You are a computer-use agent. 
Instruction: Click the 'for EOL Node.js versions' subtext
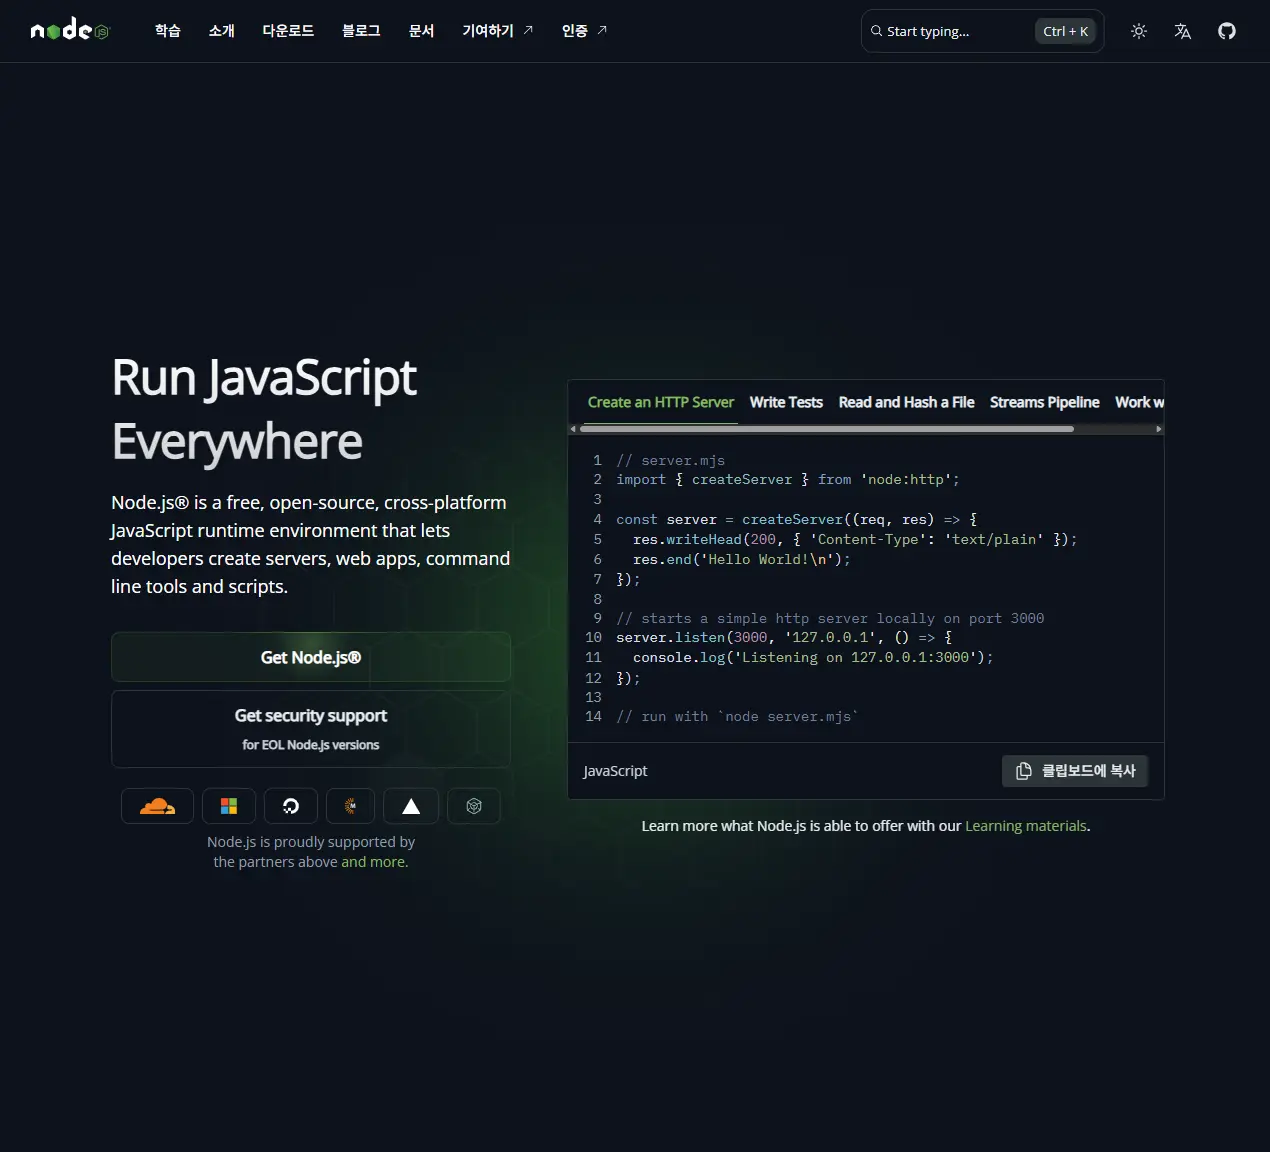(x=311, y=745)
